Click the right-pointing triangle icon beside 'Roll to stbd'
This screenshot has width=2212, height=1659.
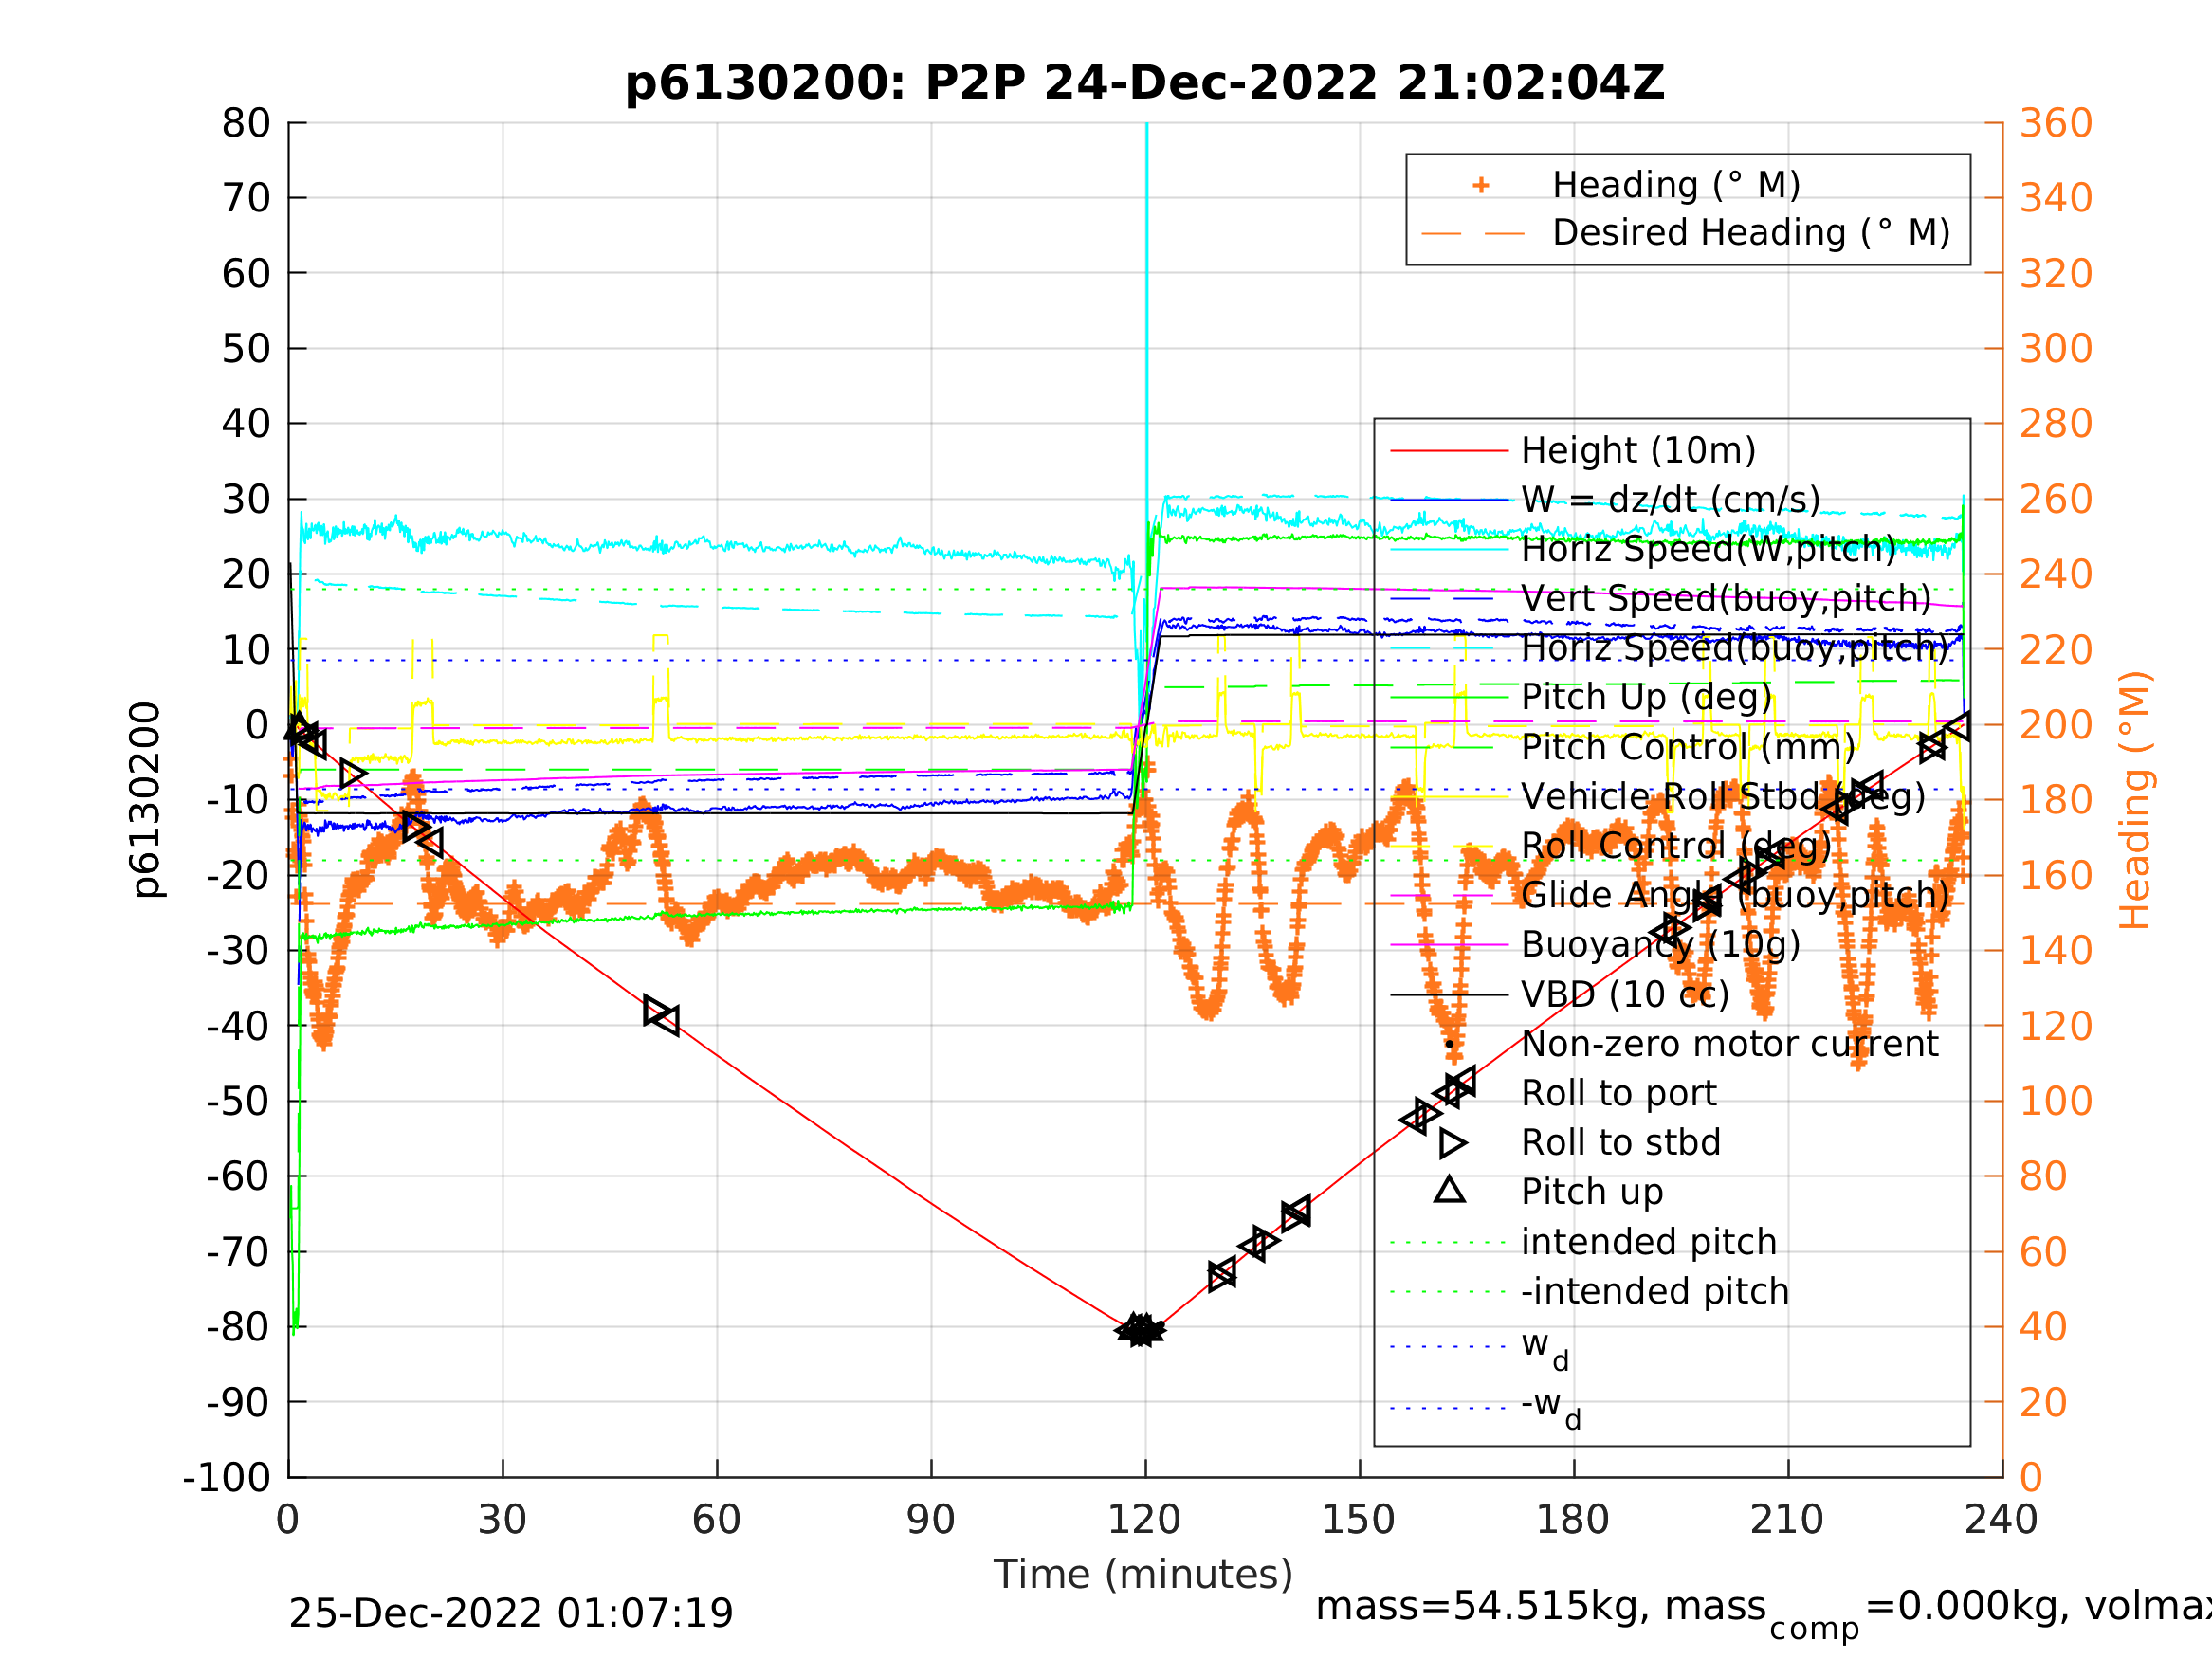1453,1143
